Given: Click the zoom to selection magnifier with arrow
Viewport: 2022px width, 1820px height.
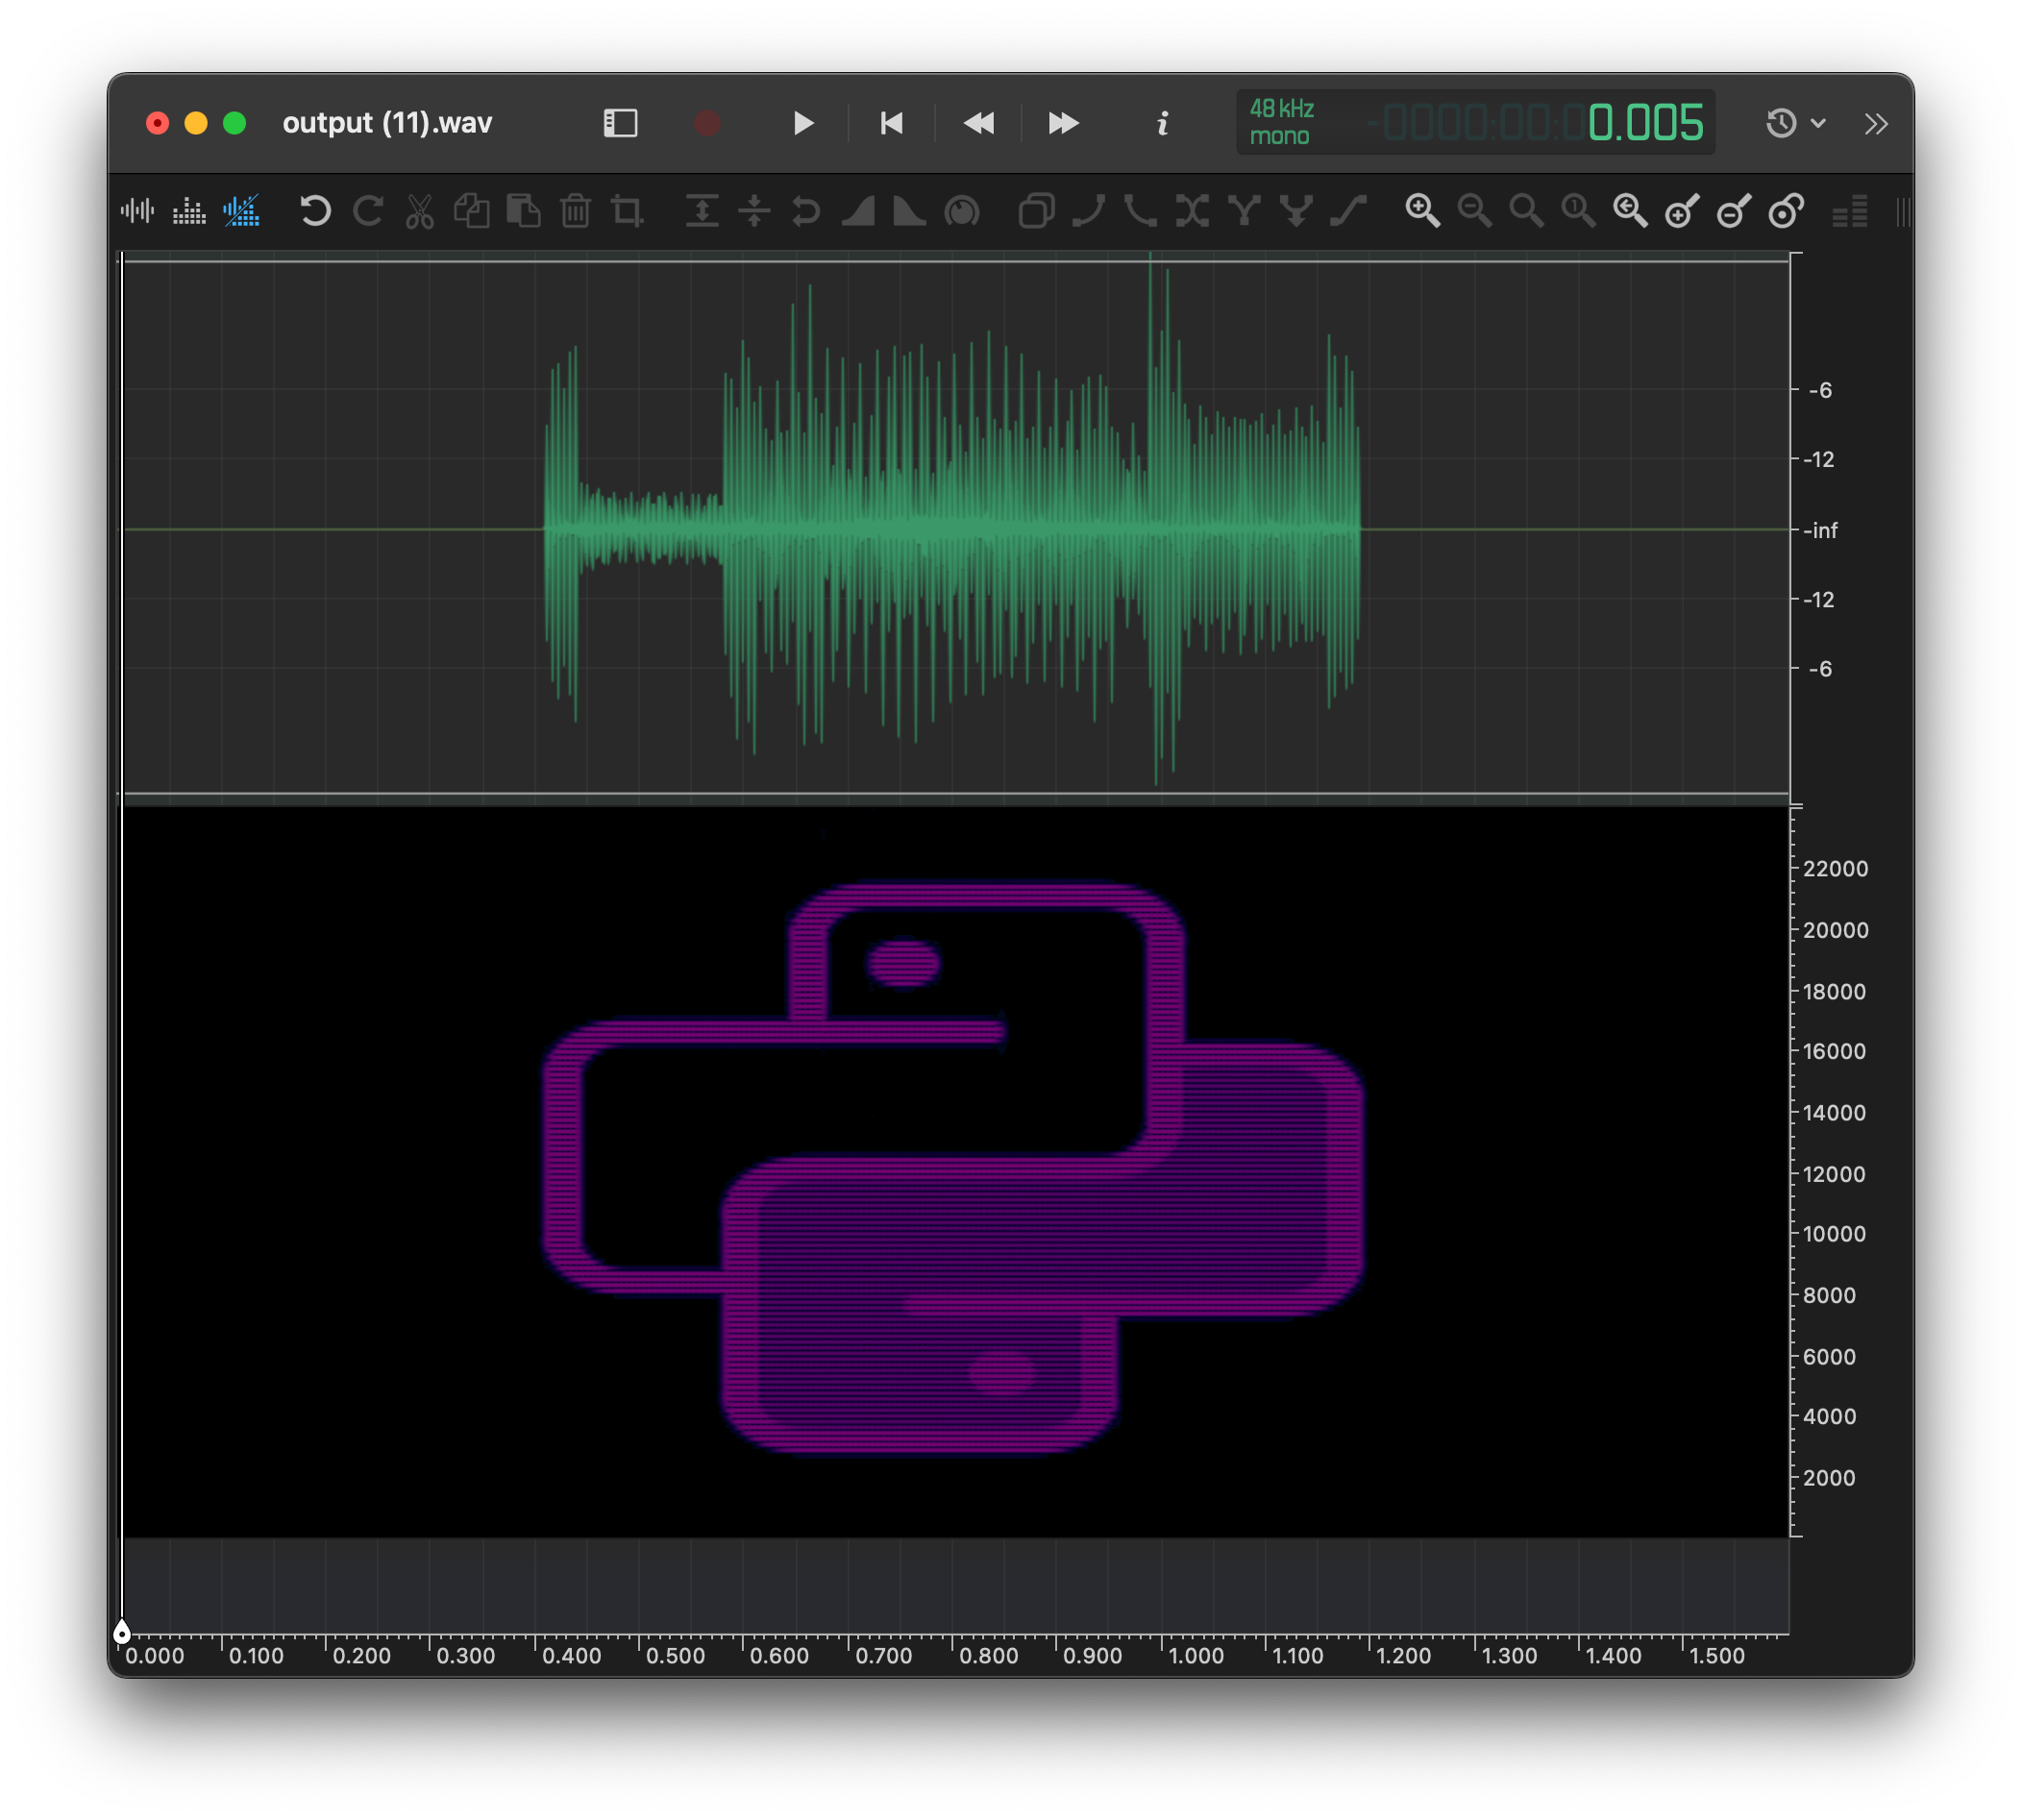Looking at the screenshot, I should click(x=1630, y=211).
